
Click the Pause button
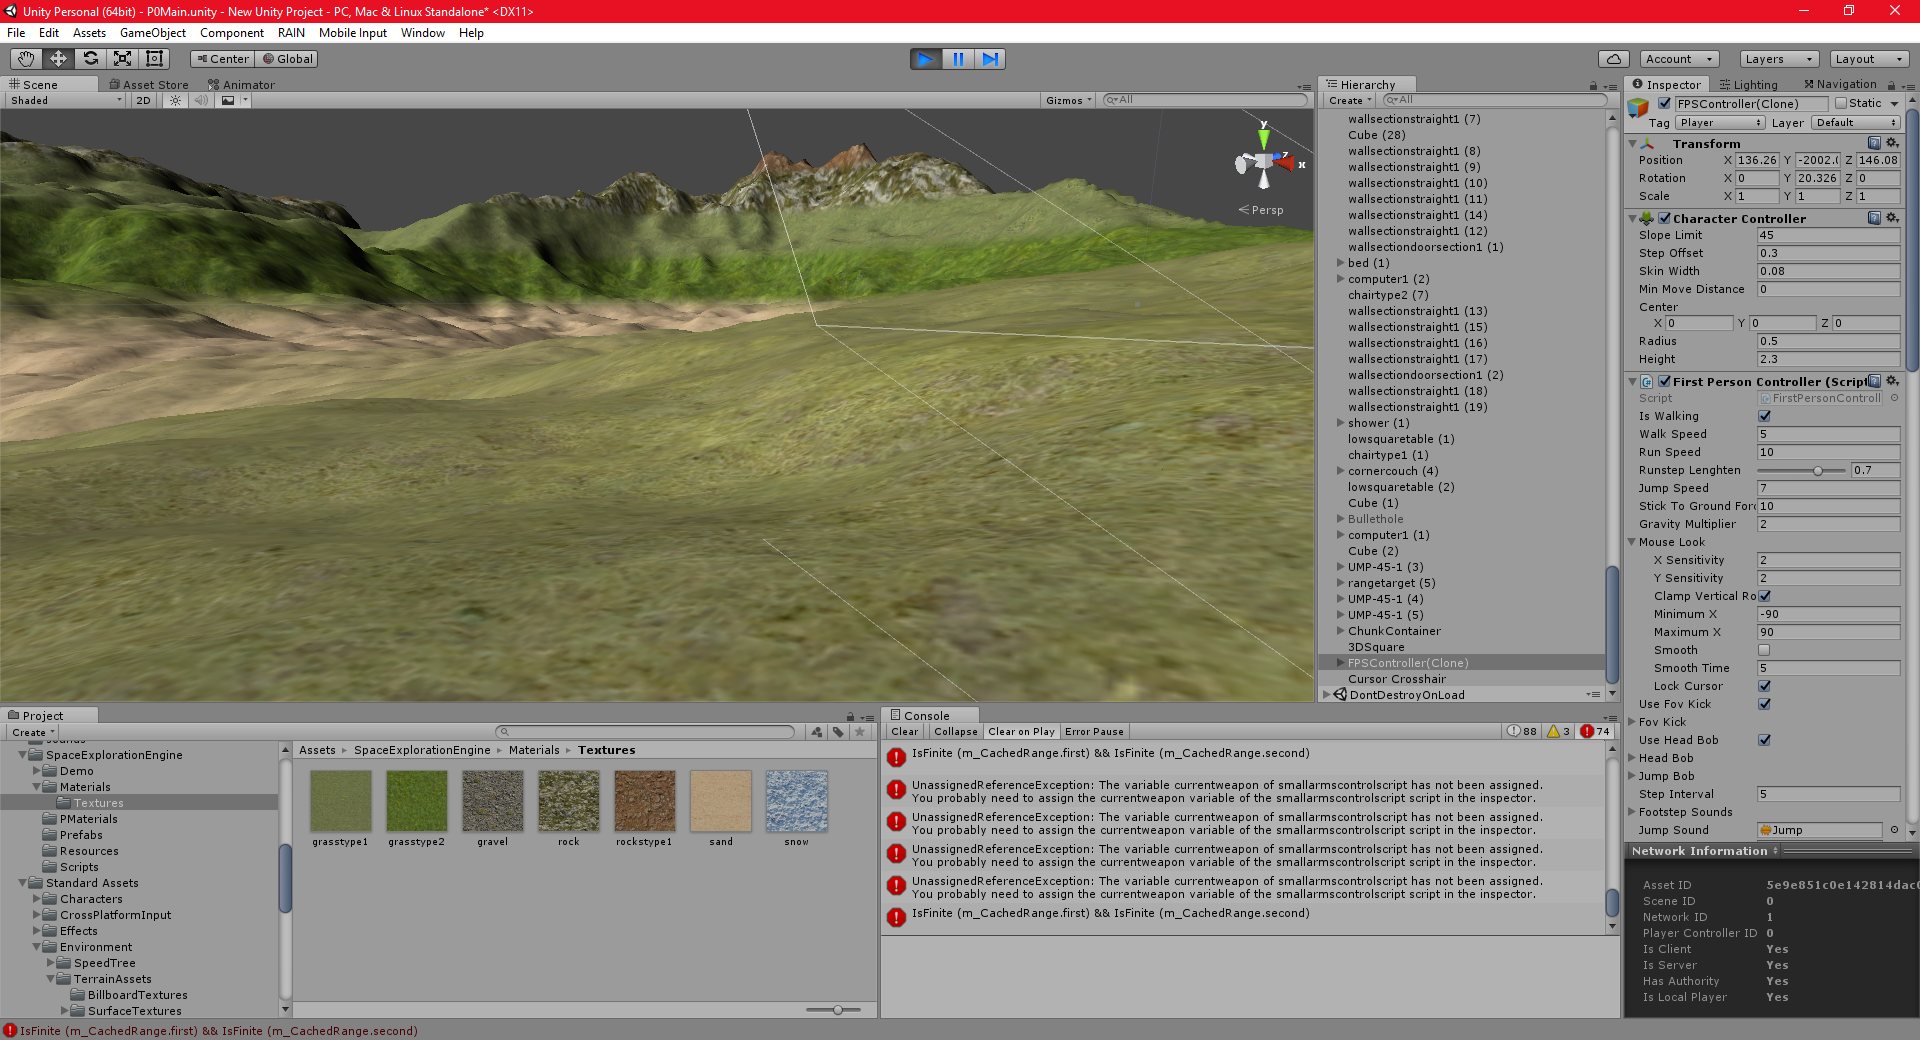[958, 59]
